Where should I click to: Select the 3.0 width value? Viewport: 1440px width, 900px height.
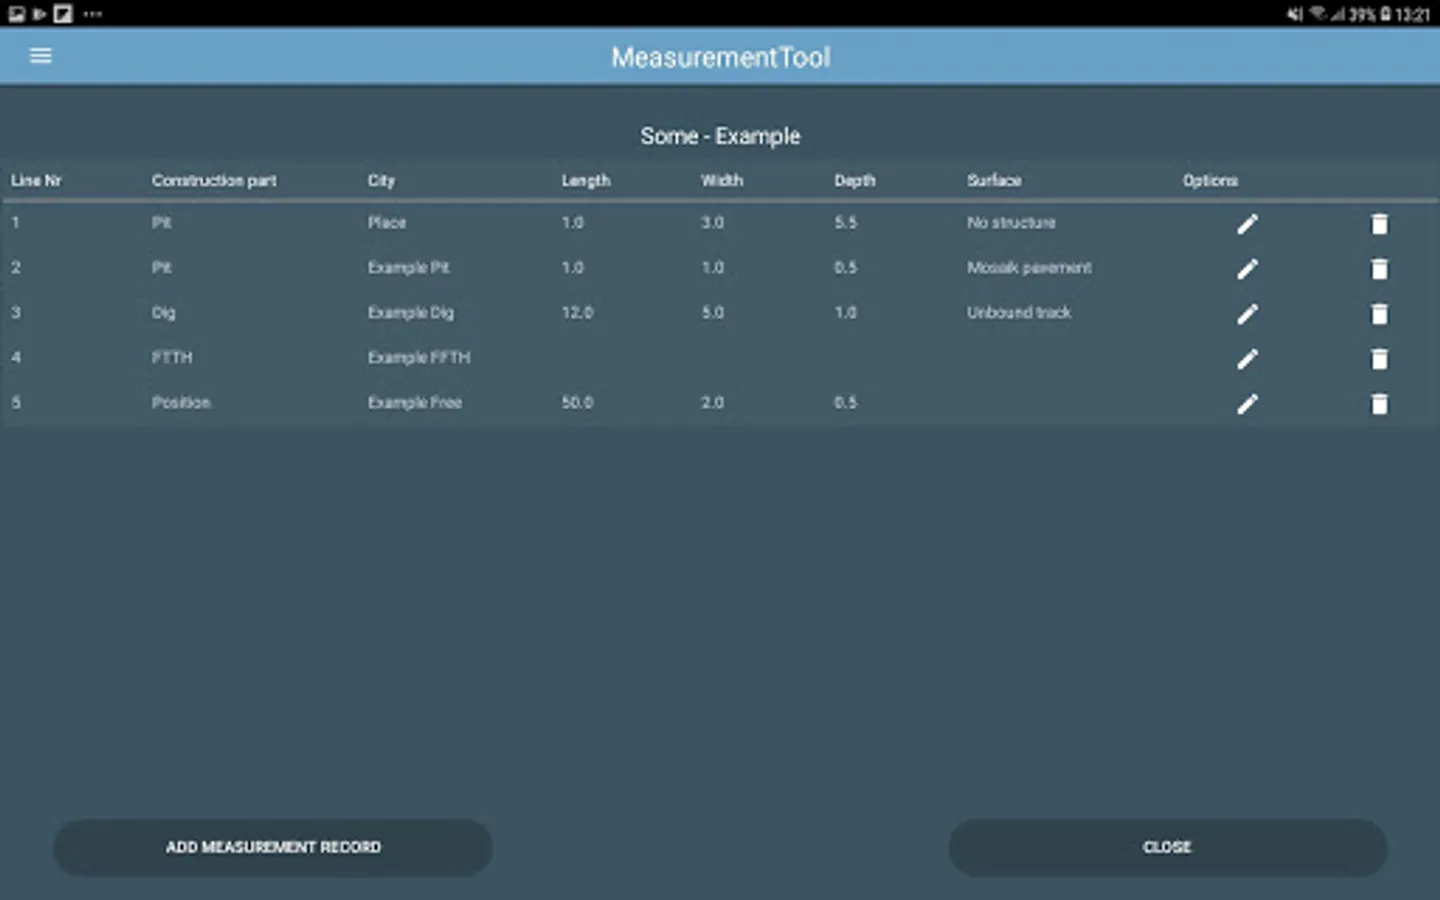pos(712,223)
